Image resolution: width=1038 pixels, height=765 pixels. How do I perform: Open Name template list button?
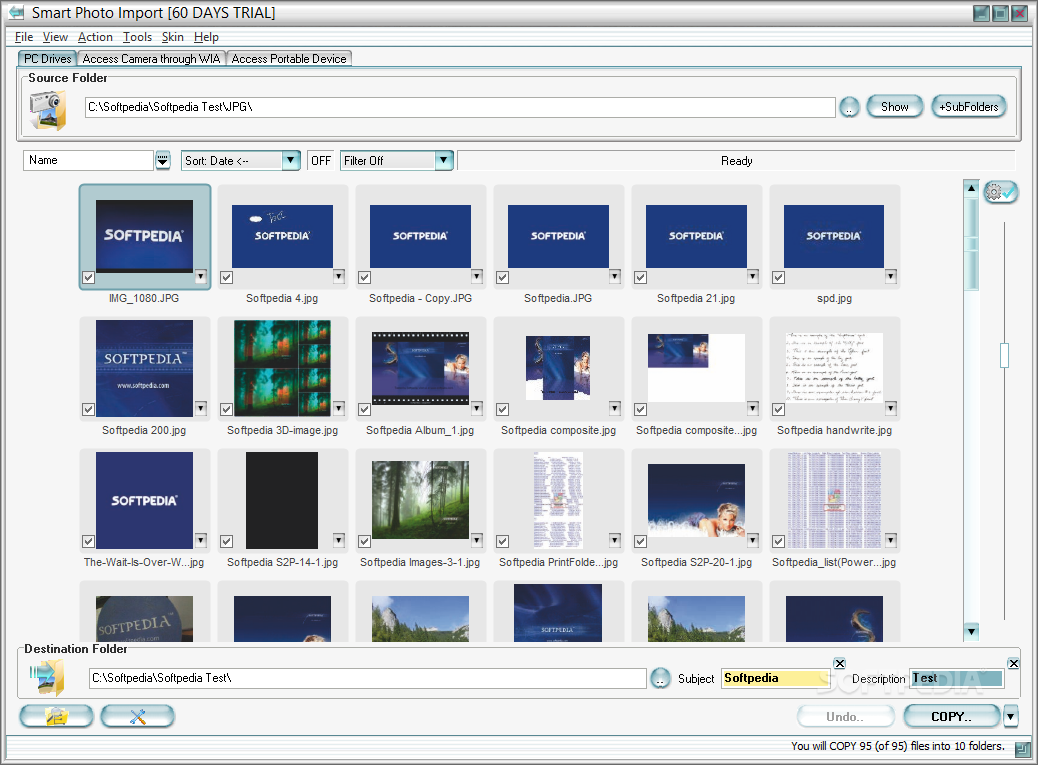[x=163, y=161]
